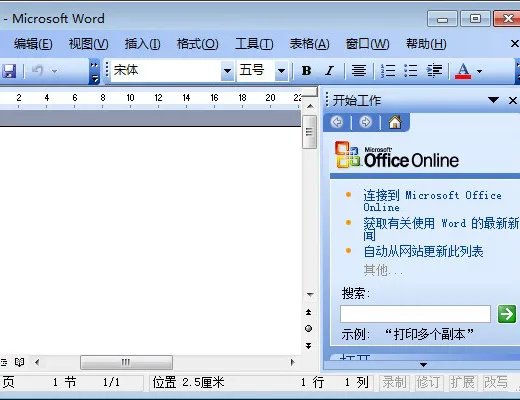Image resolution: width=520 pixels, height=400 pixels.
Task: Toggle 改写 overtype mode in status bar
Action: [x=496, y=382]
